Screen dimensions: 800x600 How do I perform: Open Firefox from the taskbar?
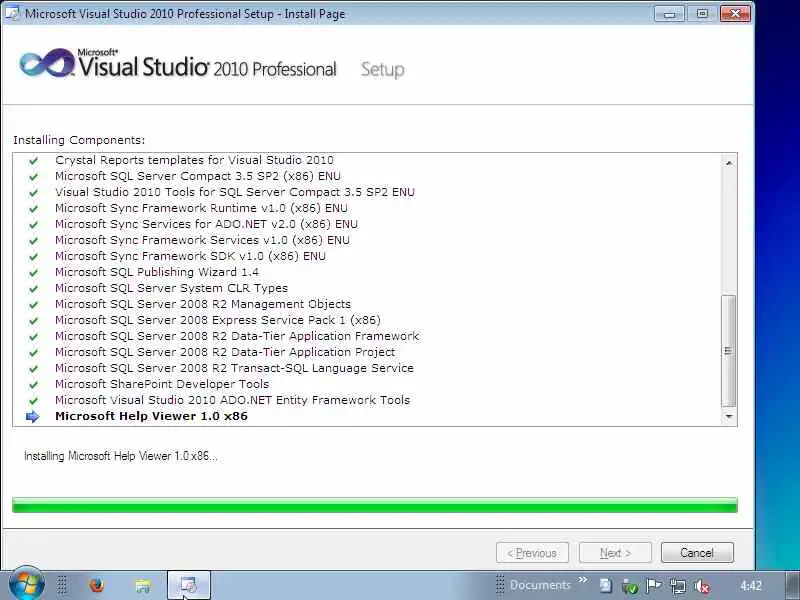(x=96, y=585)
